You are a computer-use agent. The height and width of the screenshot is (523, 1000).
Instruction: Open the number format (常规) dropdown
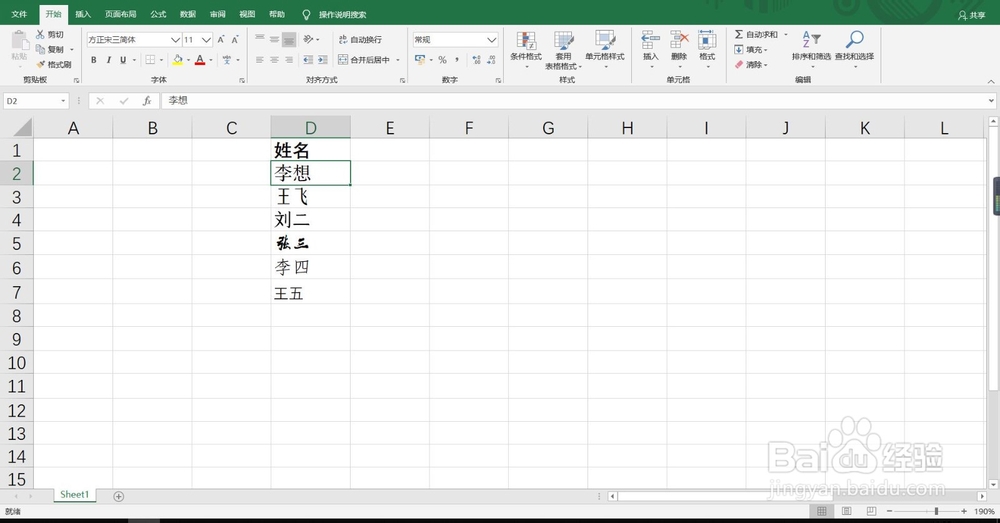[x=492, y=40]
